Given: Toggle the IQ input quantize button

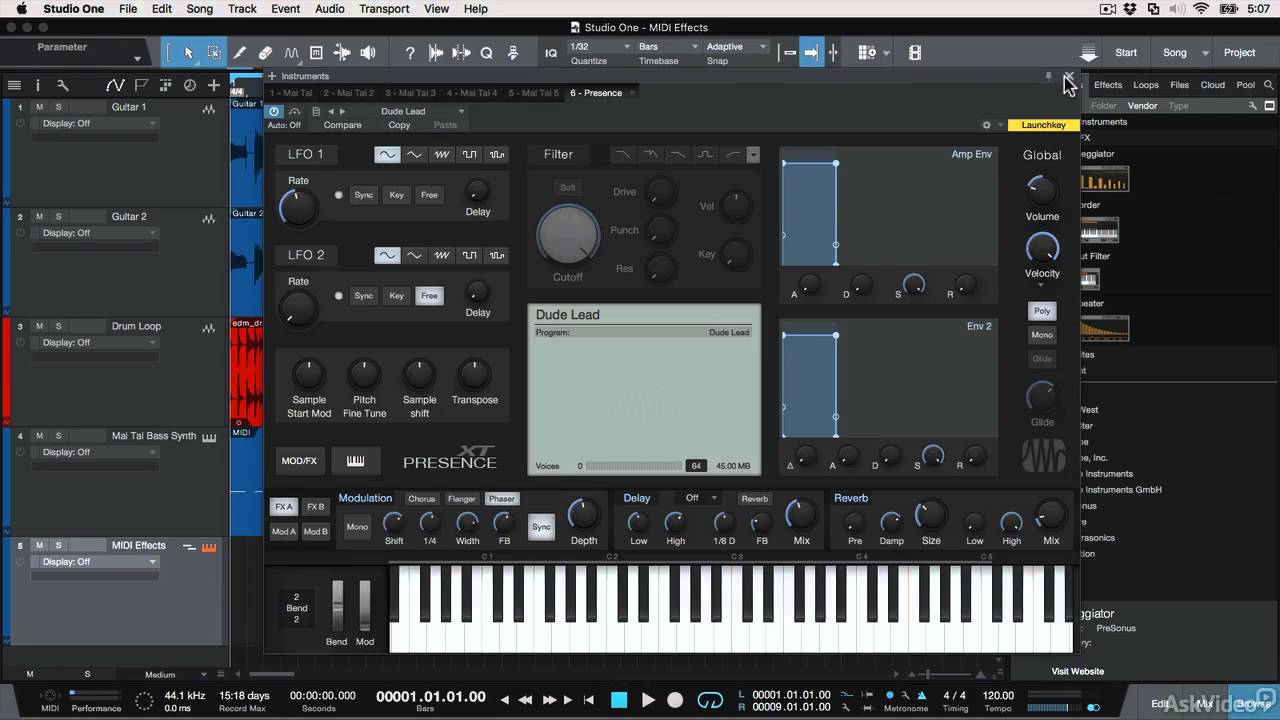Looking at the screenshot, I should (551, 53).
